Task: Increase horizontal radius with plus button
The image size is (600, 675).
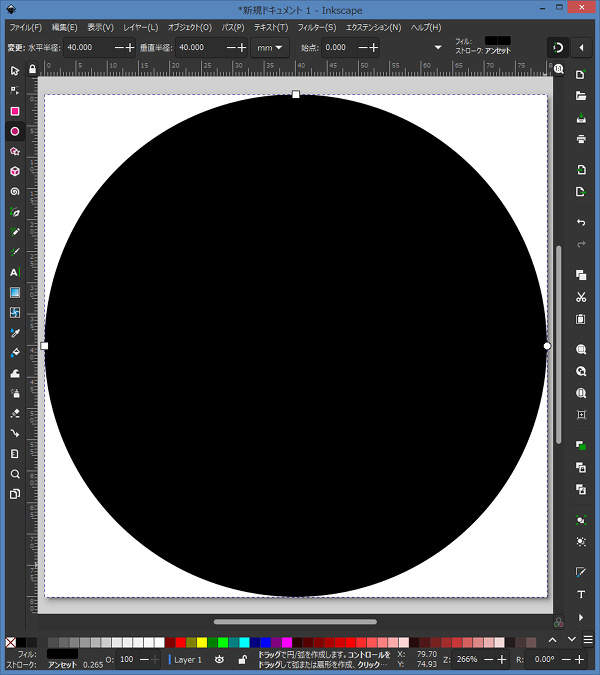Action: coord(130,47)
